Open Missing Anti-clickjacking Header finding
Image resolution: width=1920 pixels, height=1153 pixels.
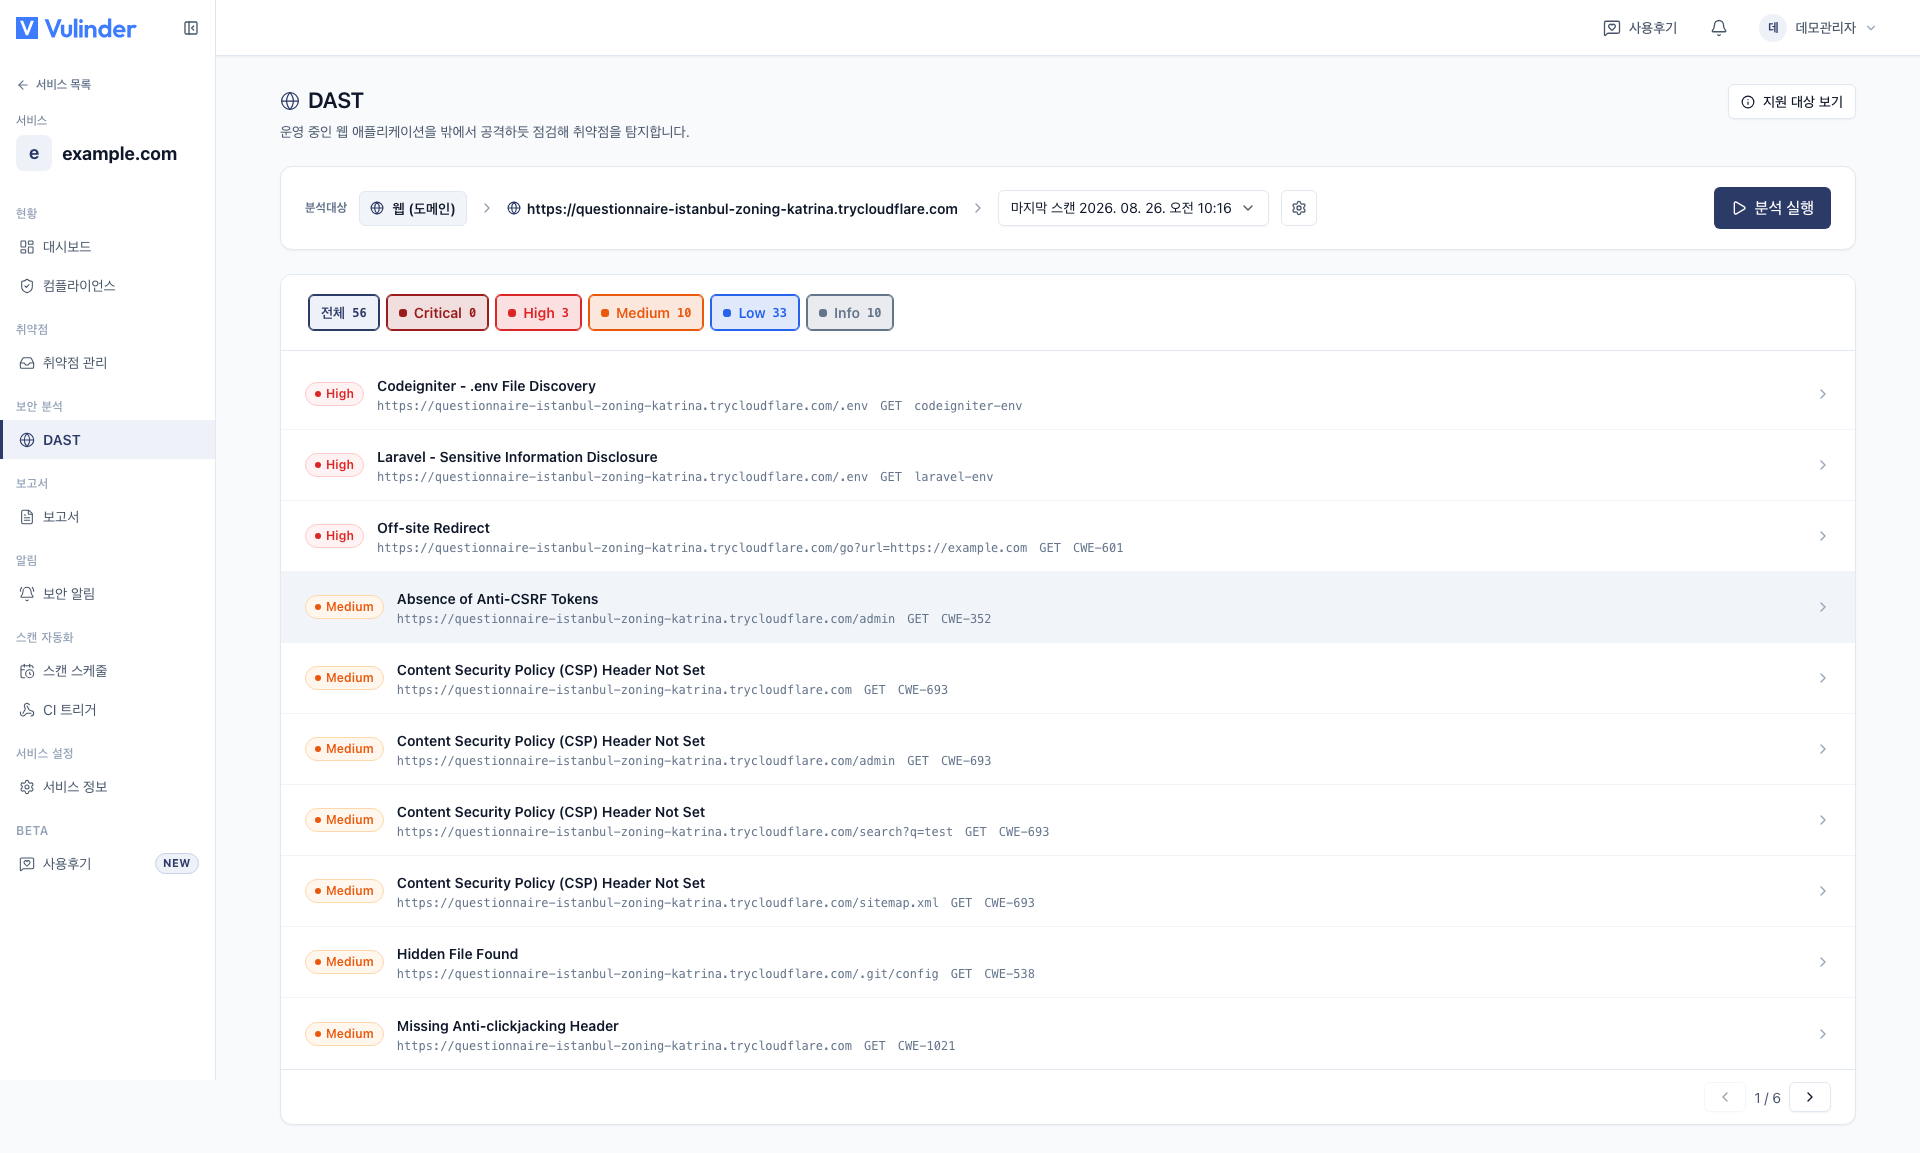point(1067,1034)
